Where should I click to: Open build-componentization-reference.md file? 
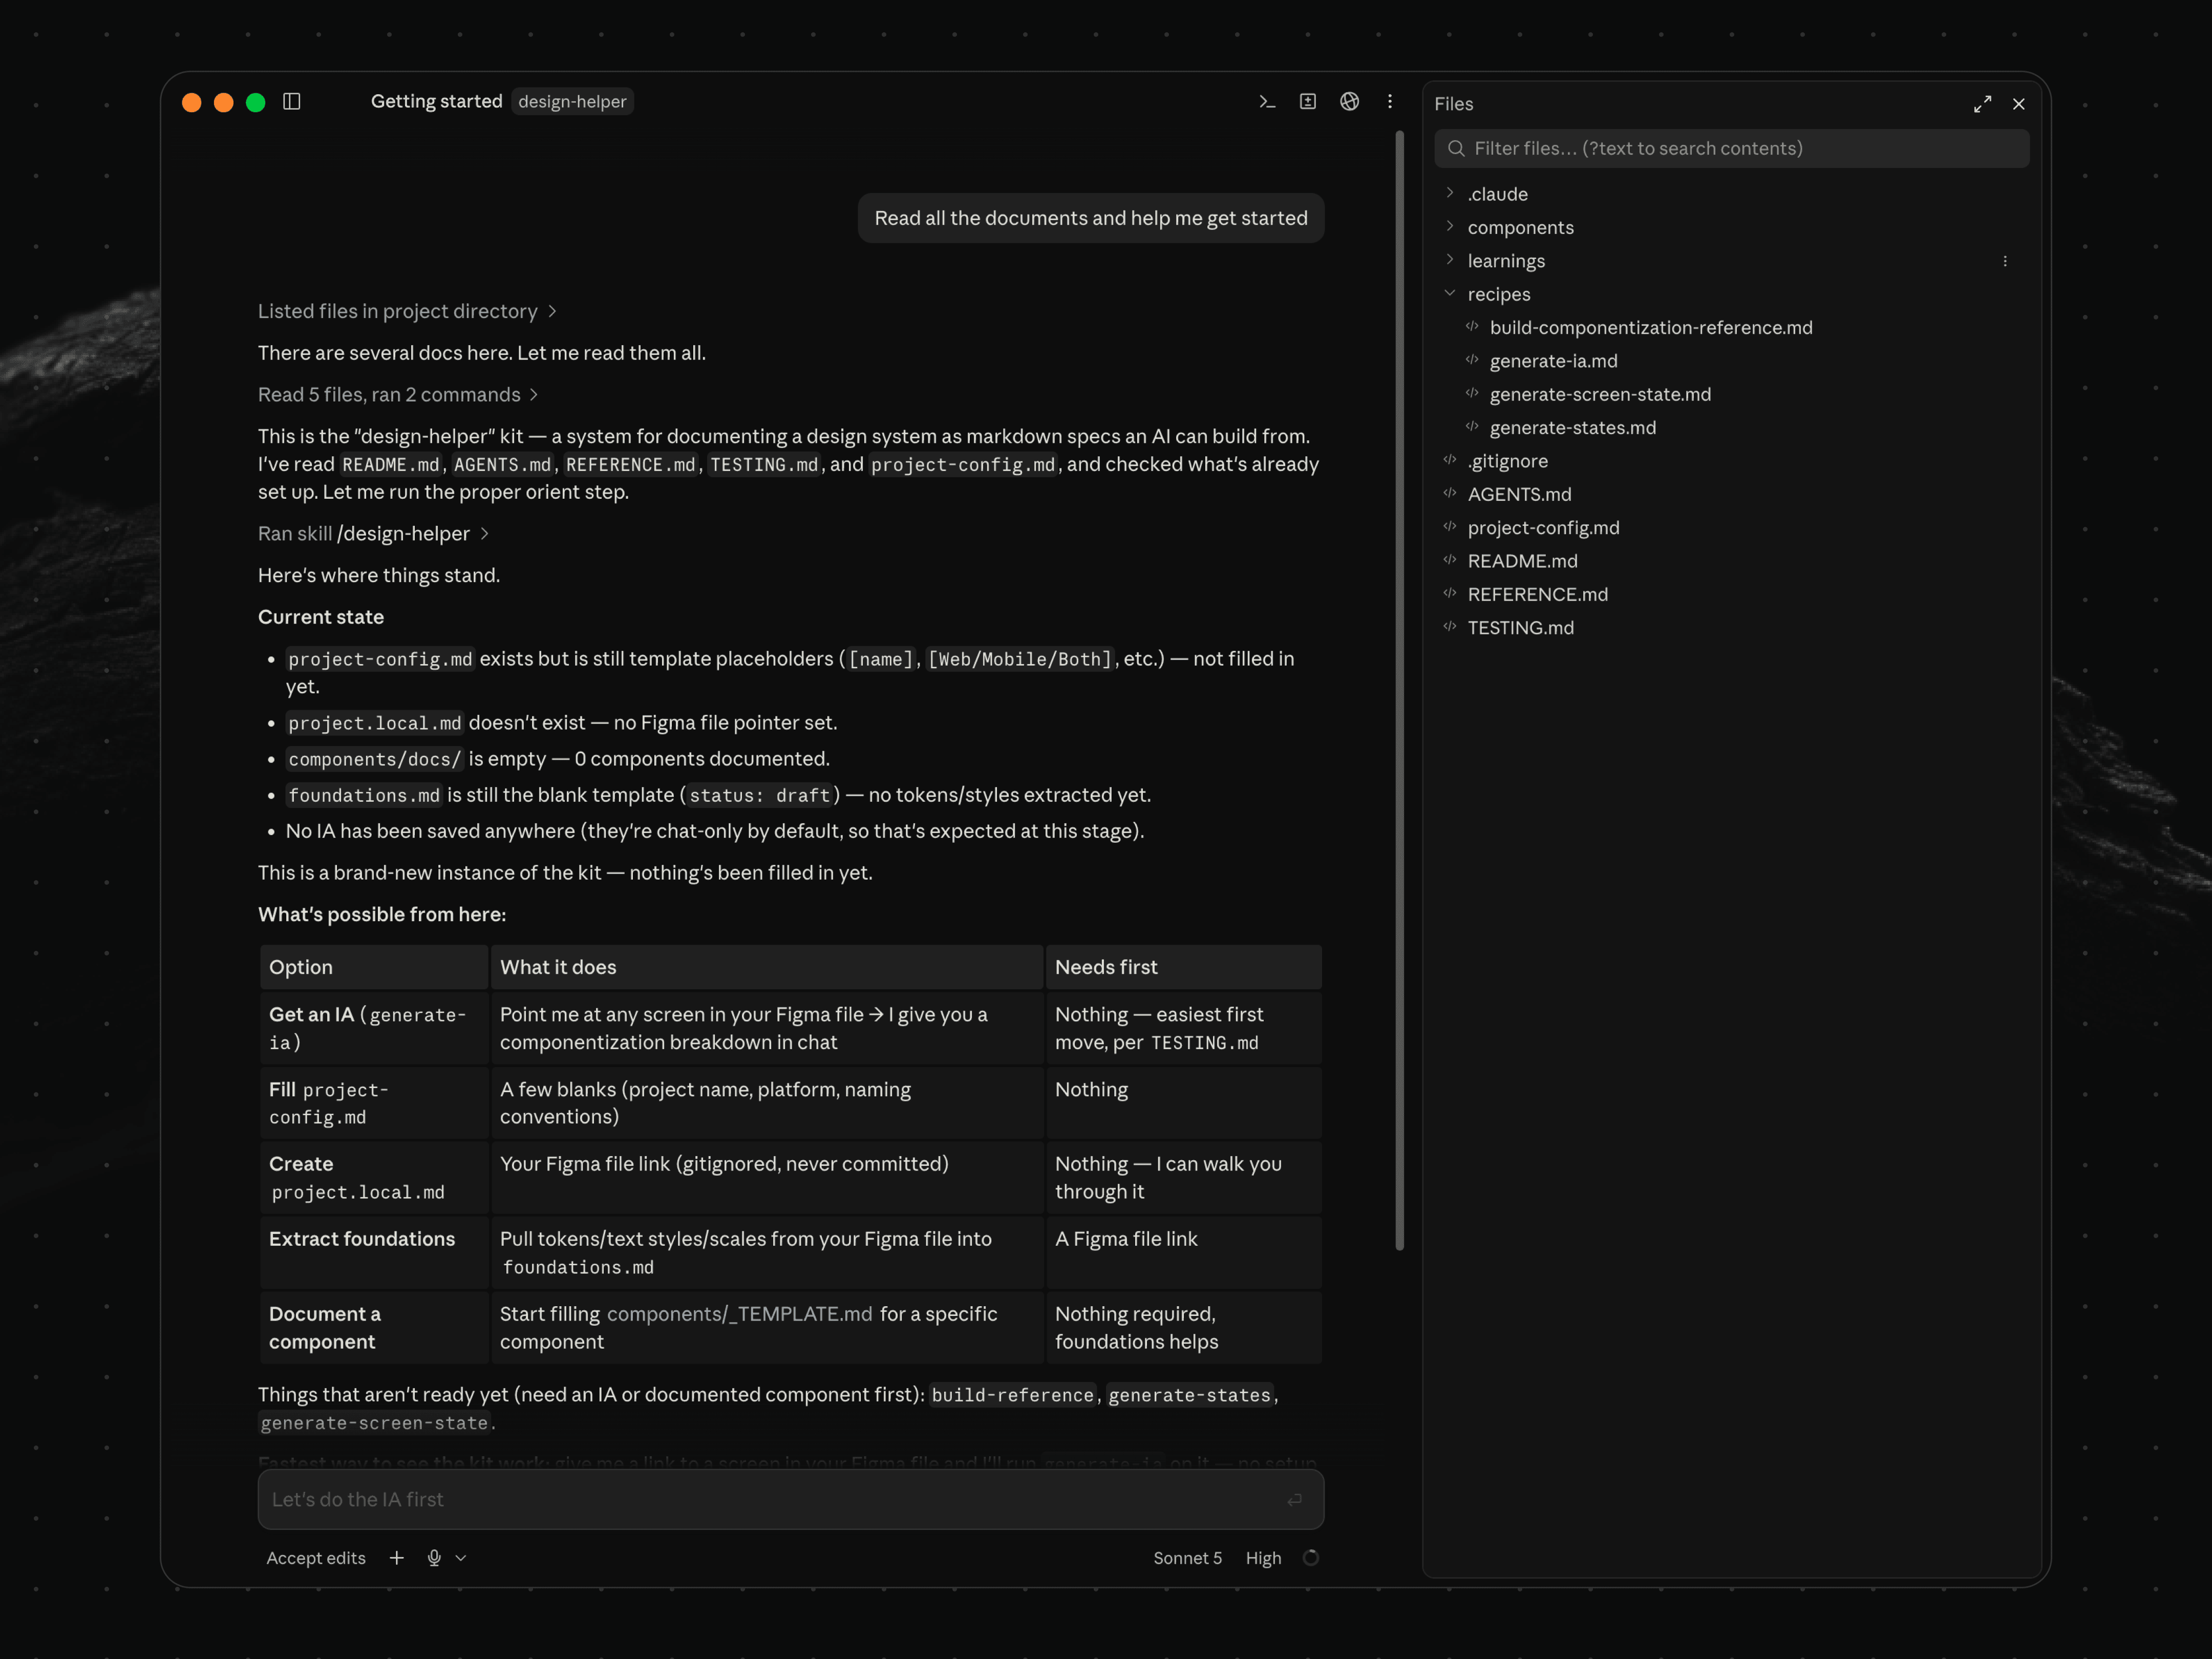point(1650,328)
